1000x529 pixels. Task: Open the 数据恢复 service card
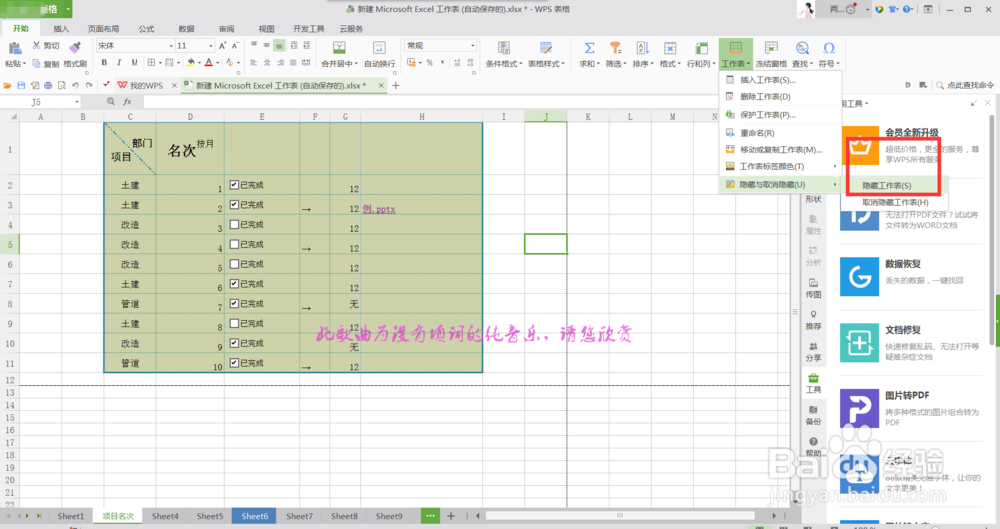coord(911,275)
